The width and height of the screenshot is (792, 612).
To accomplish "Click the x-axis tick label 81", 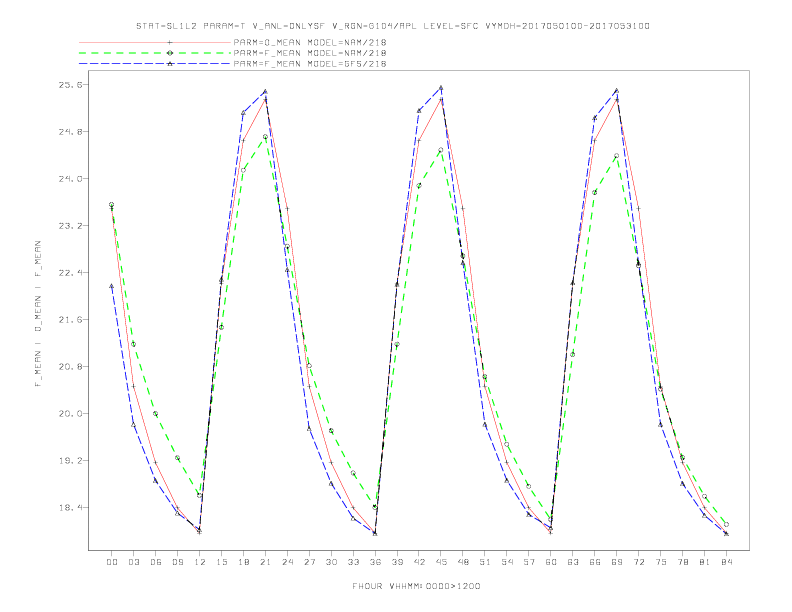I will pyautogui.click(x=705, y=562).
